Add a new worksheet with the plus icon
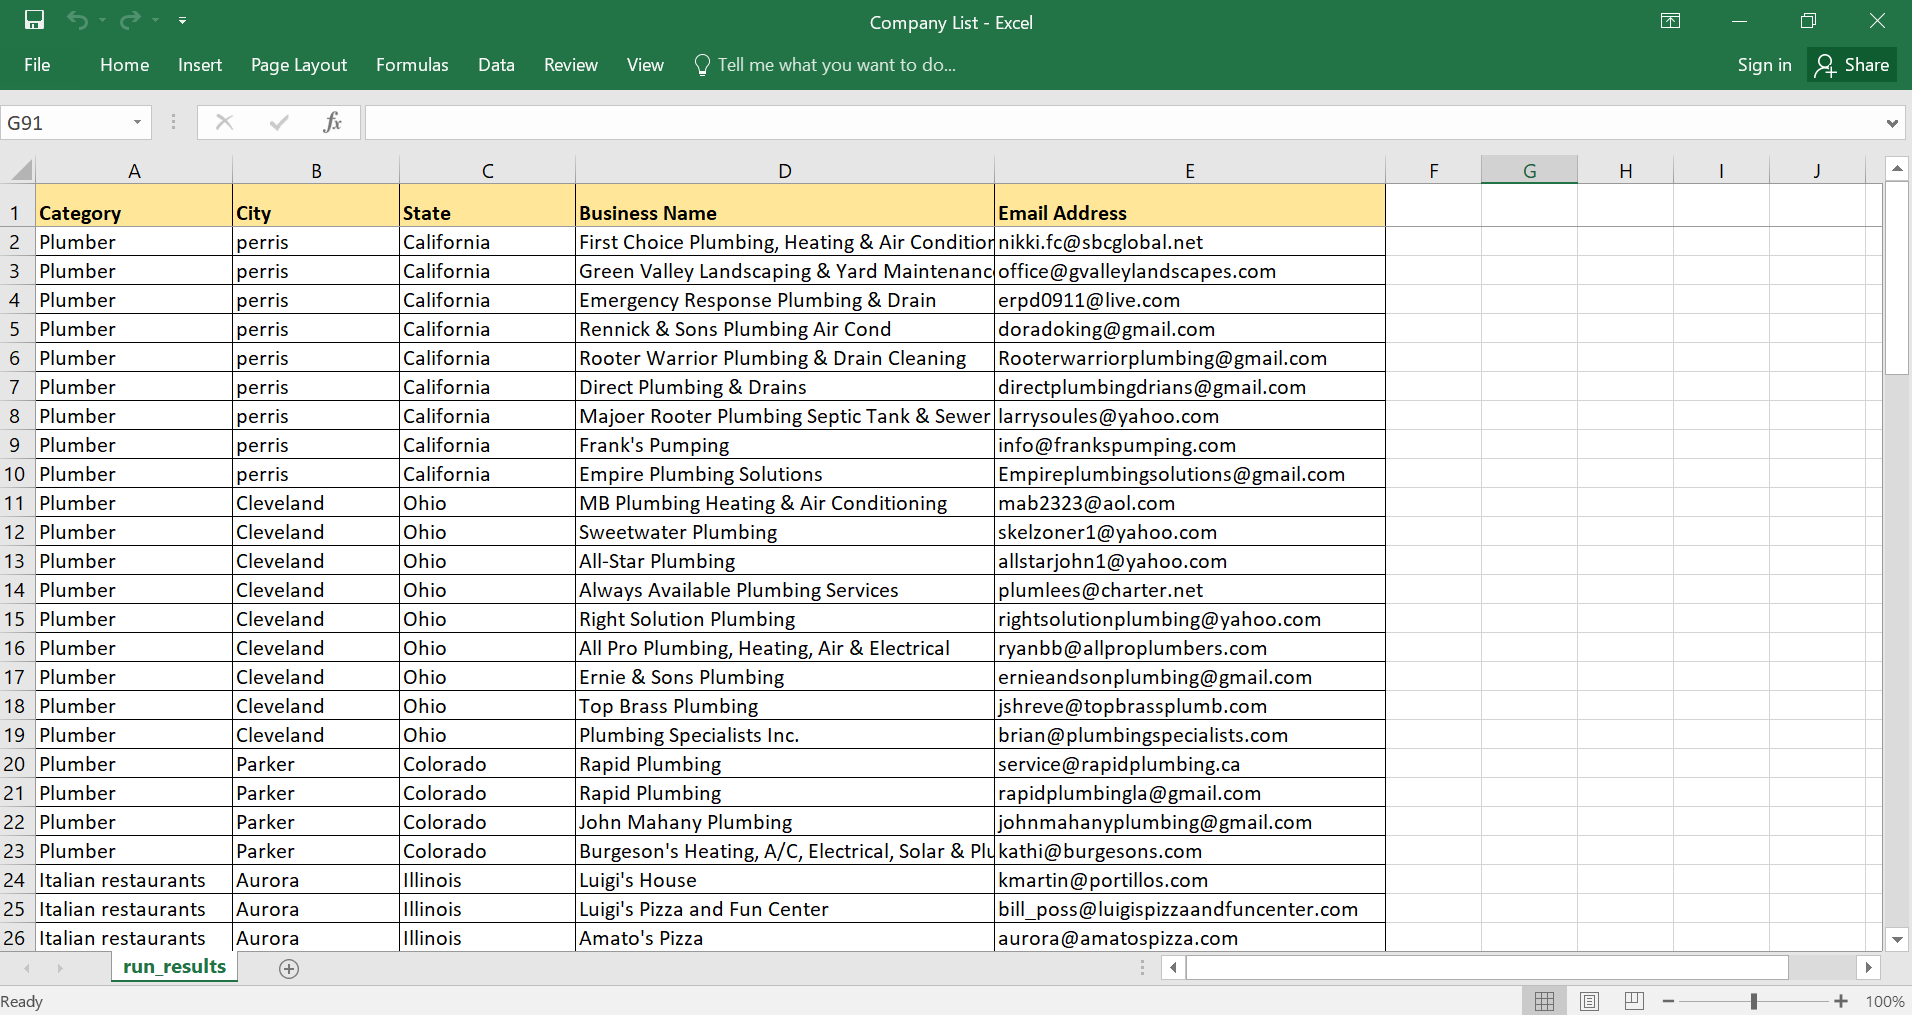Viewport: 1912px width, 1015px height. coord(288,967)
